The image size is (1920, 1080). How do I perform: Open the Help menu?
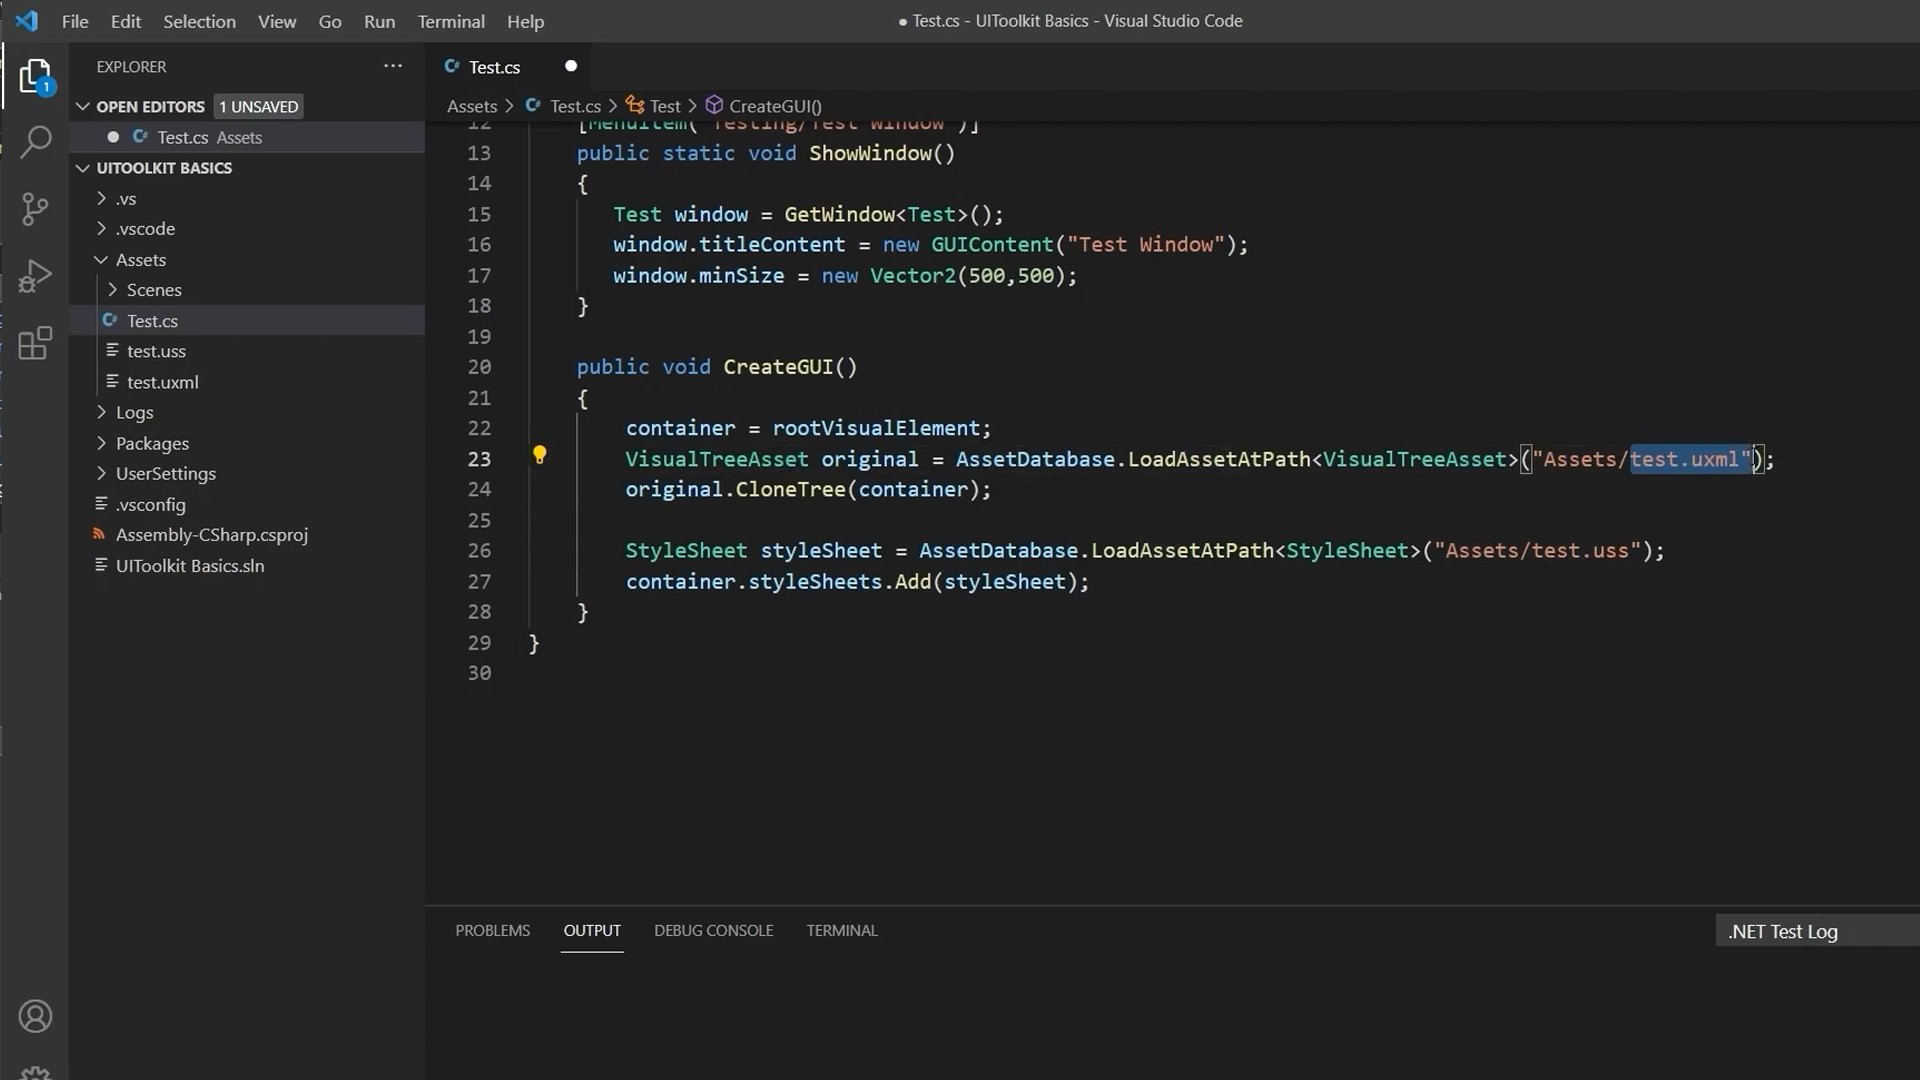point(525,21)
